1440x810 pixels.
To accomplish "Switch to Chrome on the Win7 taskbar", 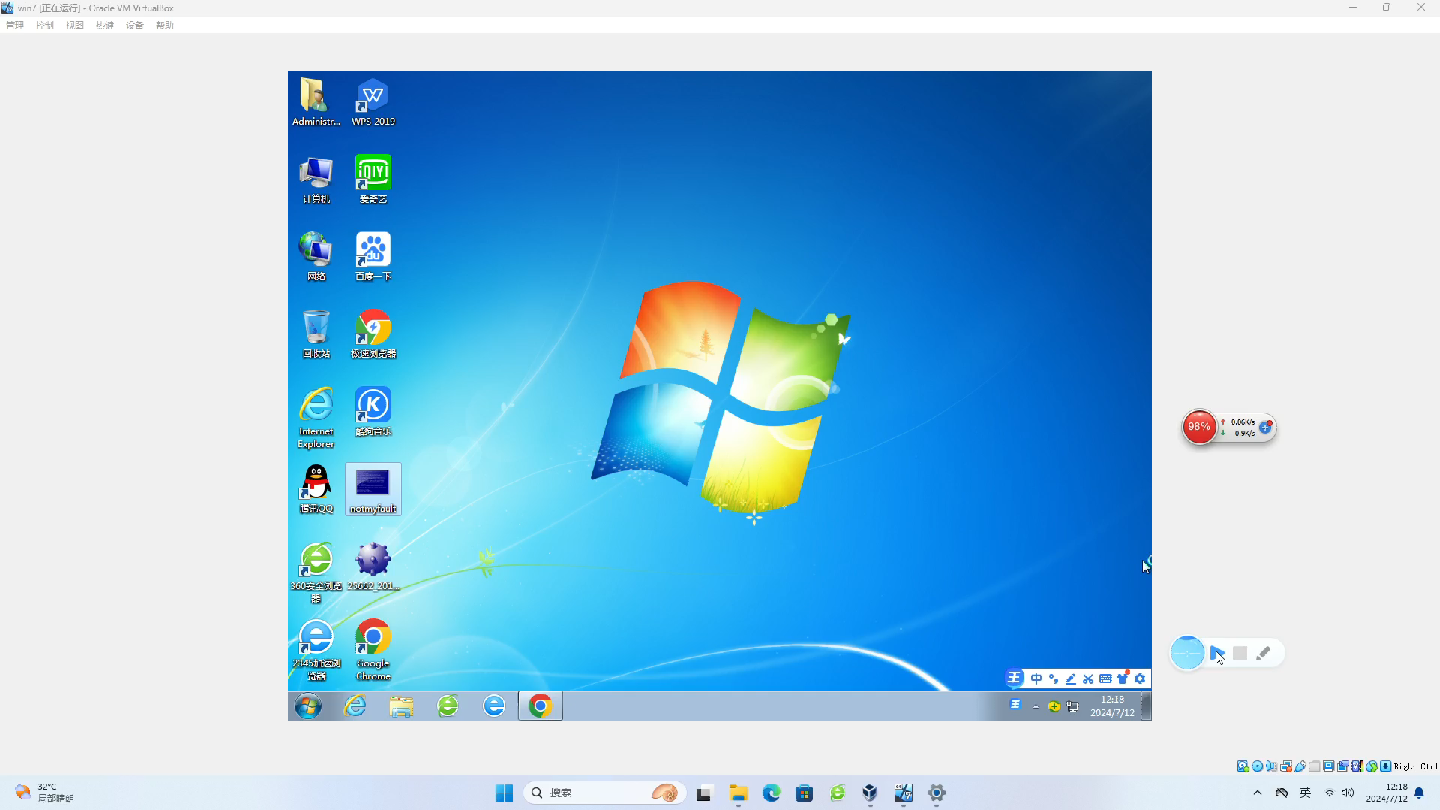I will click(x=540, y=706).
